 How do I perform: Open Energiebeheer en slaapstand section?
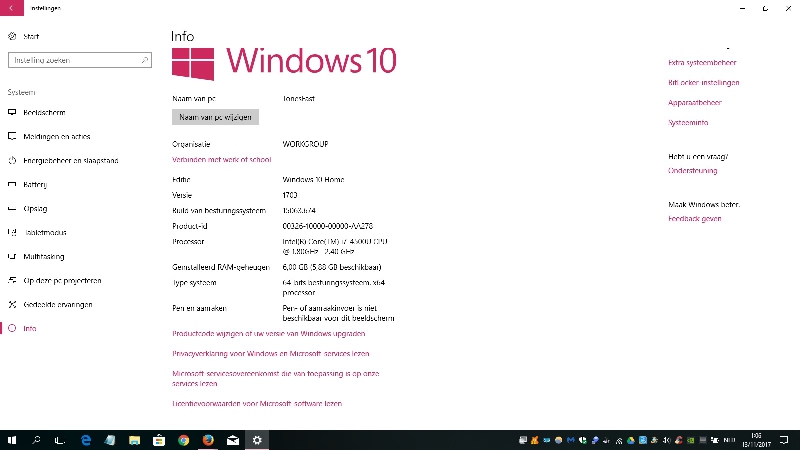(70, 160)
